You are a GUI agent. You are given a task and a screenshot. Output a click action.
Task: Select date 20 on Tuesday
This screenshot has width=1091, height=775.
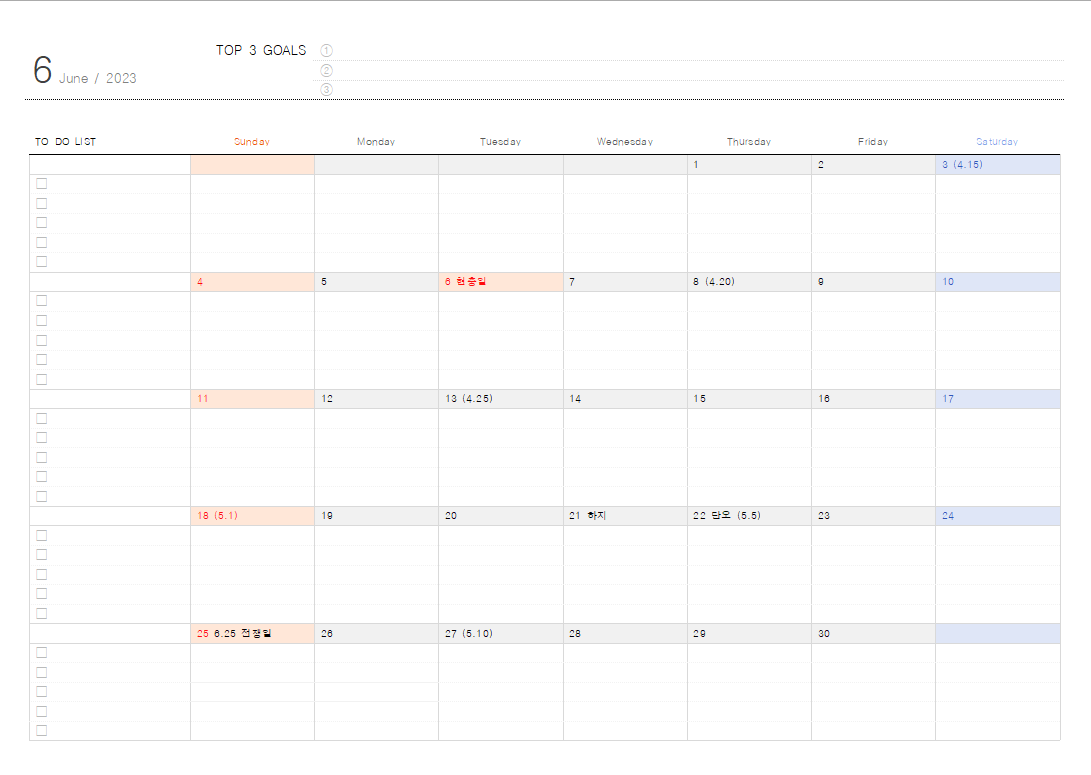[x=501, y=516]
